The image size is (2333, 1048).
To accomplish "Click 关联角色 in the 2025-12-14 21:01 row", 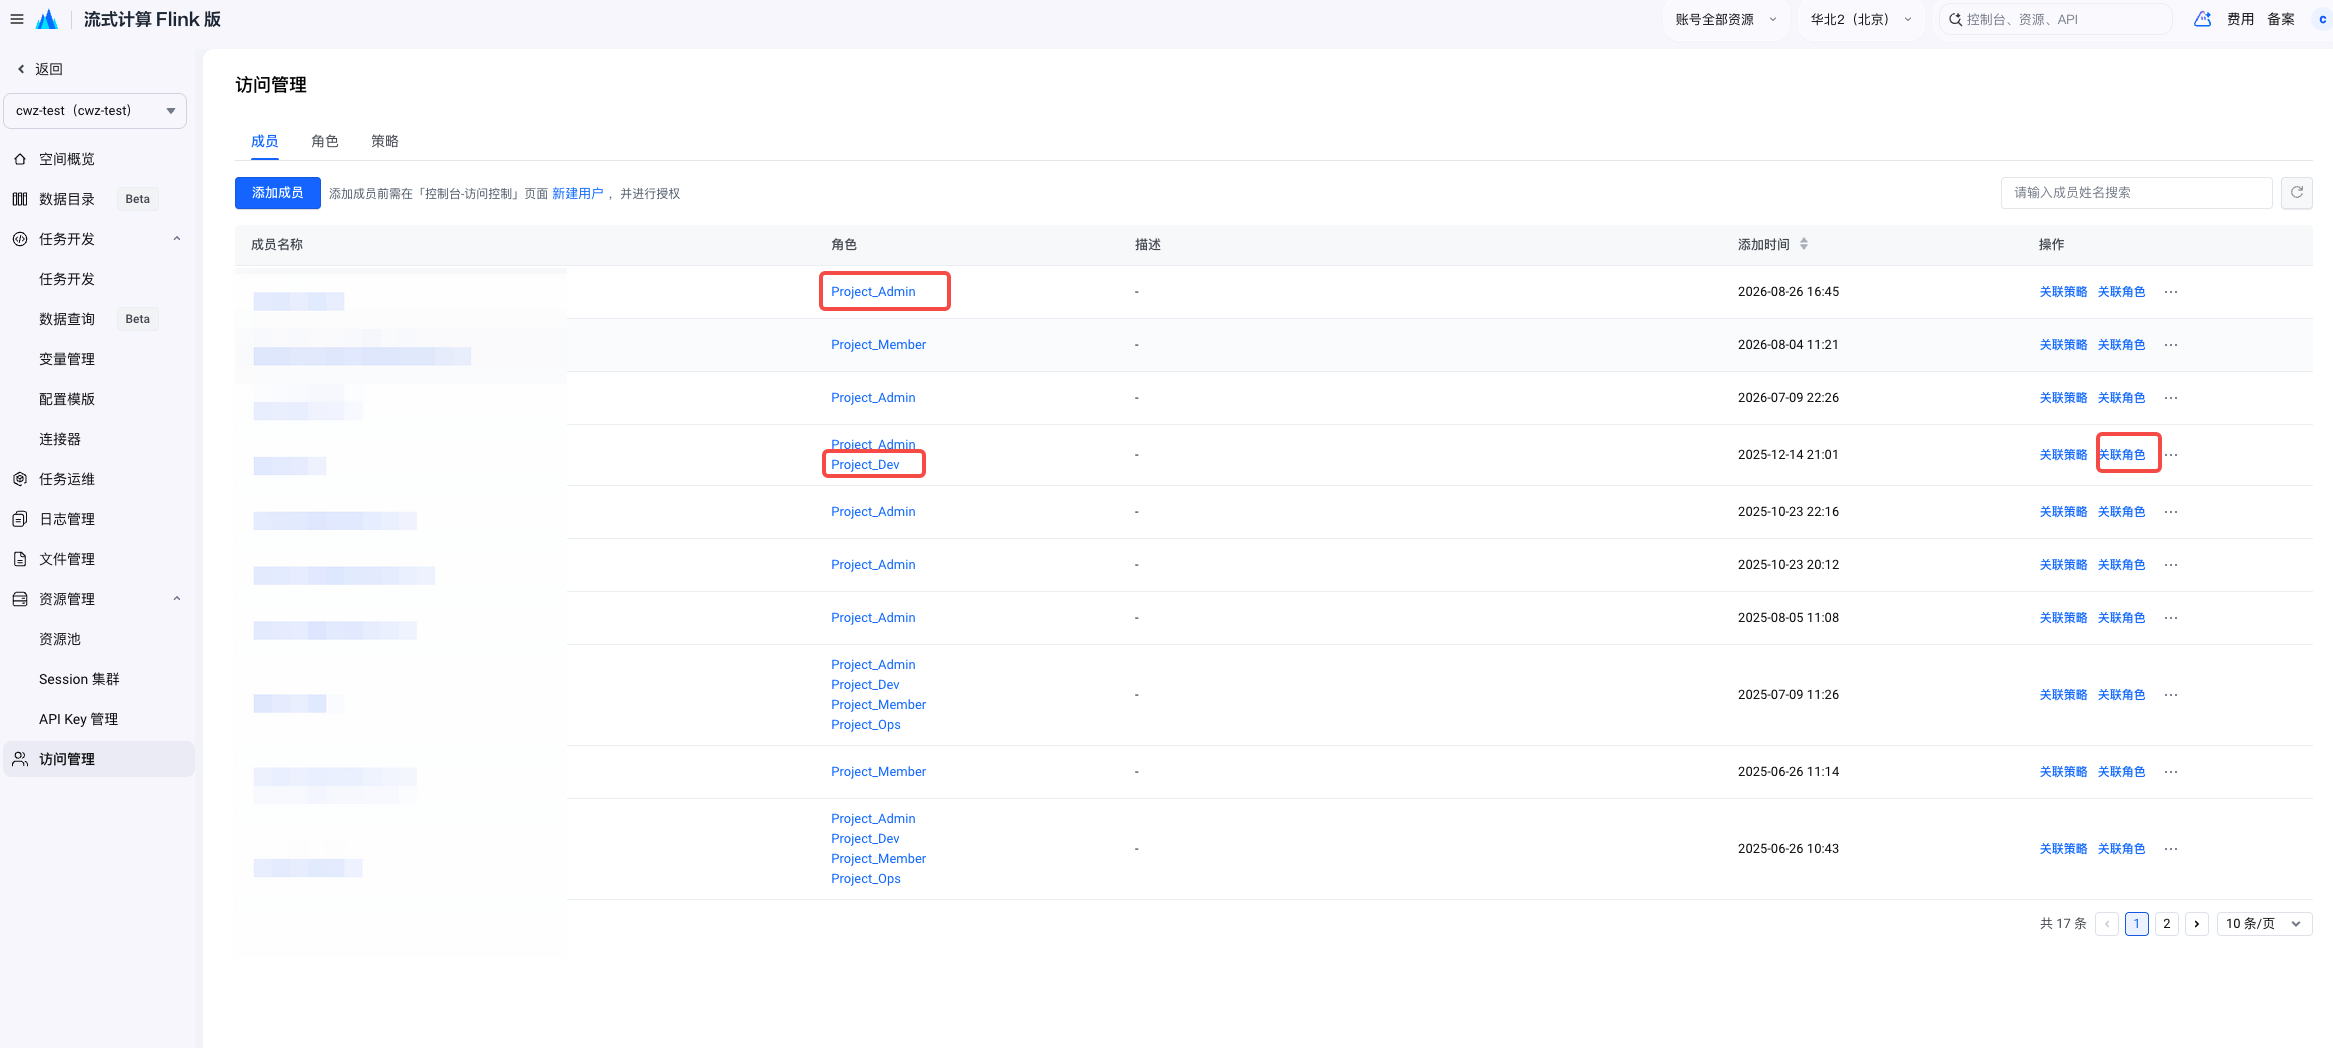I will coord(2121,455).
